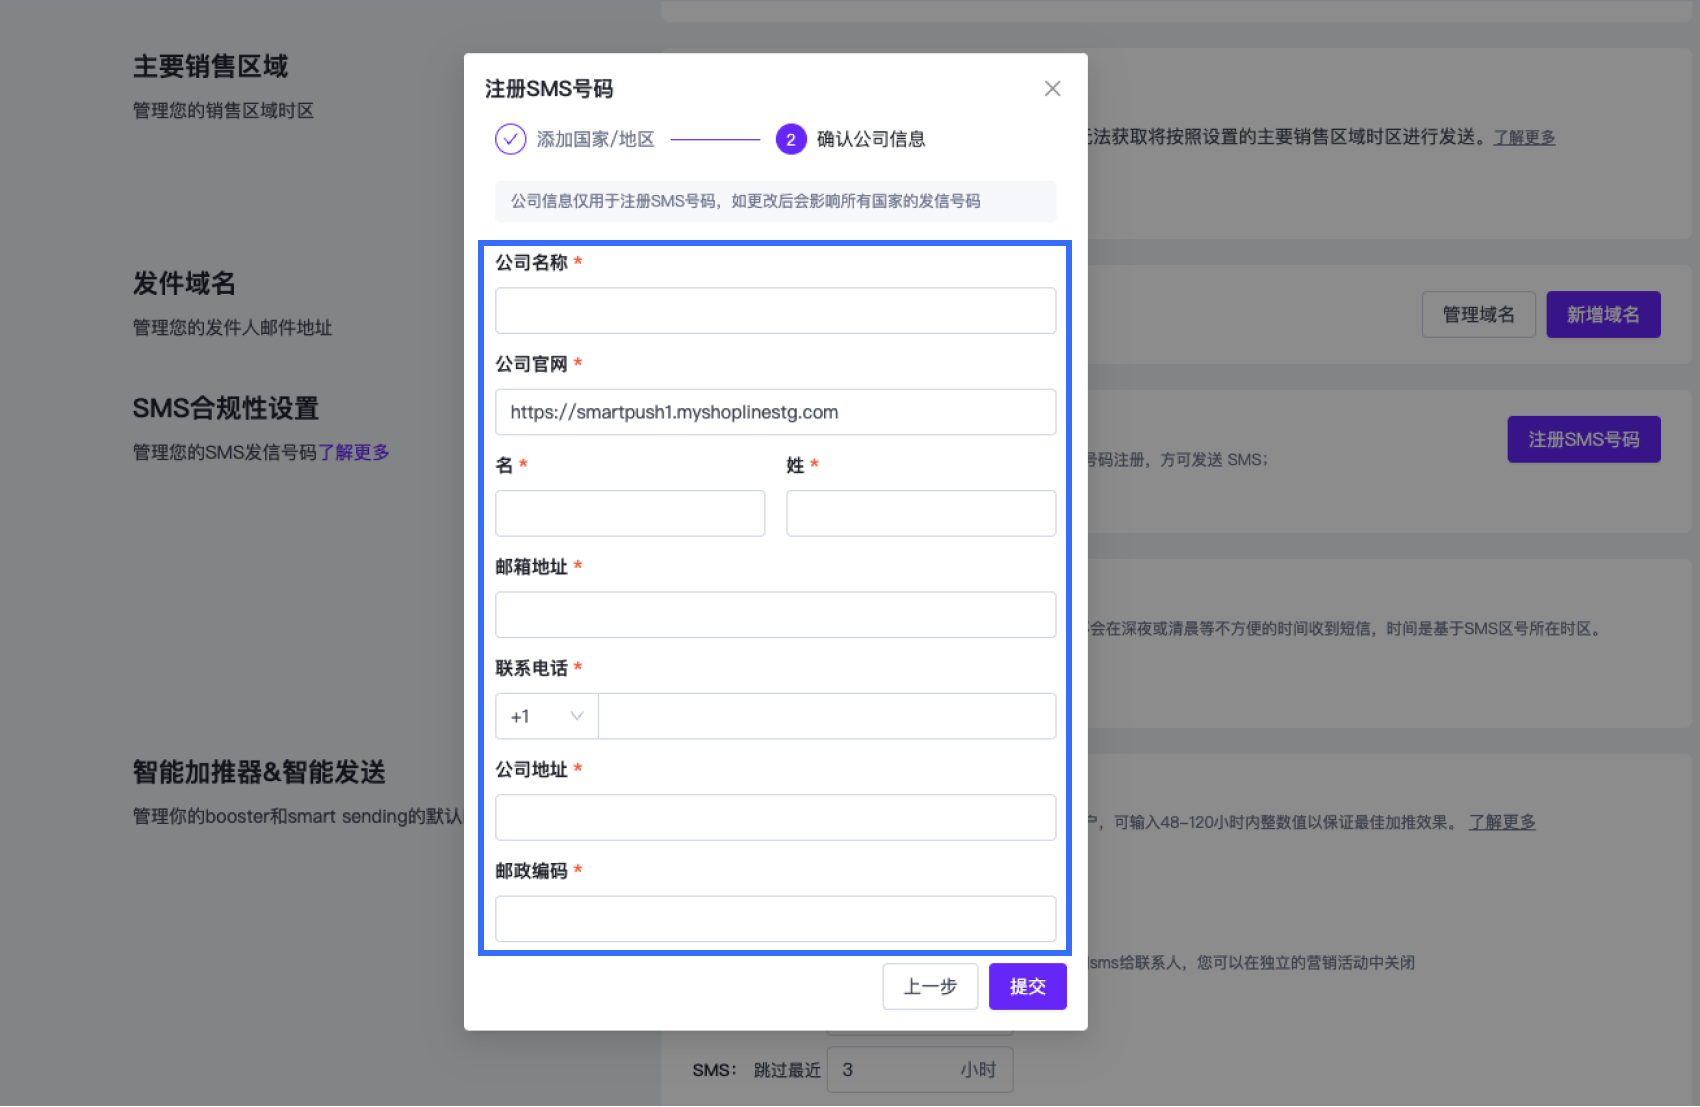Close the 注册SMS号码 dialog

point(1052,89)
